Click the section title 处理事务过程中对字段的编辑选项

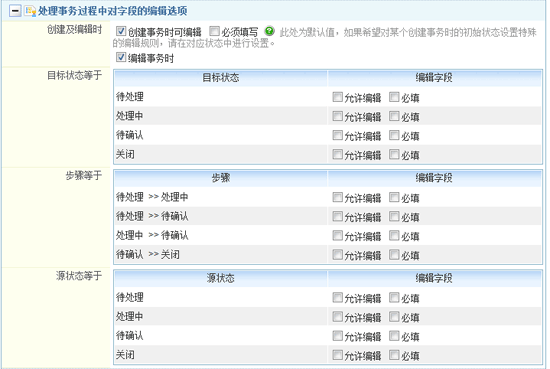tap(113, 11)
